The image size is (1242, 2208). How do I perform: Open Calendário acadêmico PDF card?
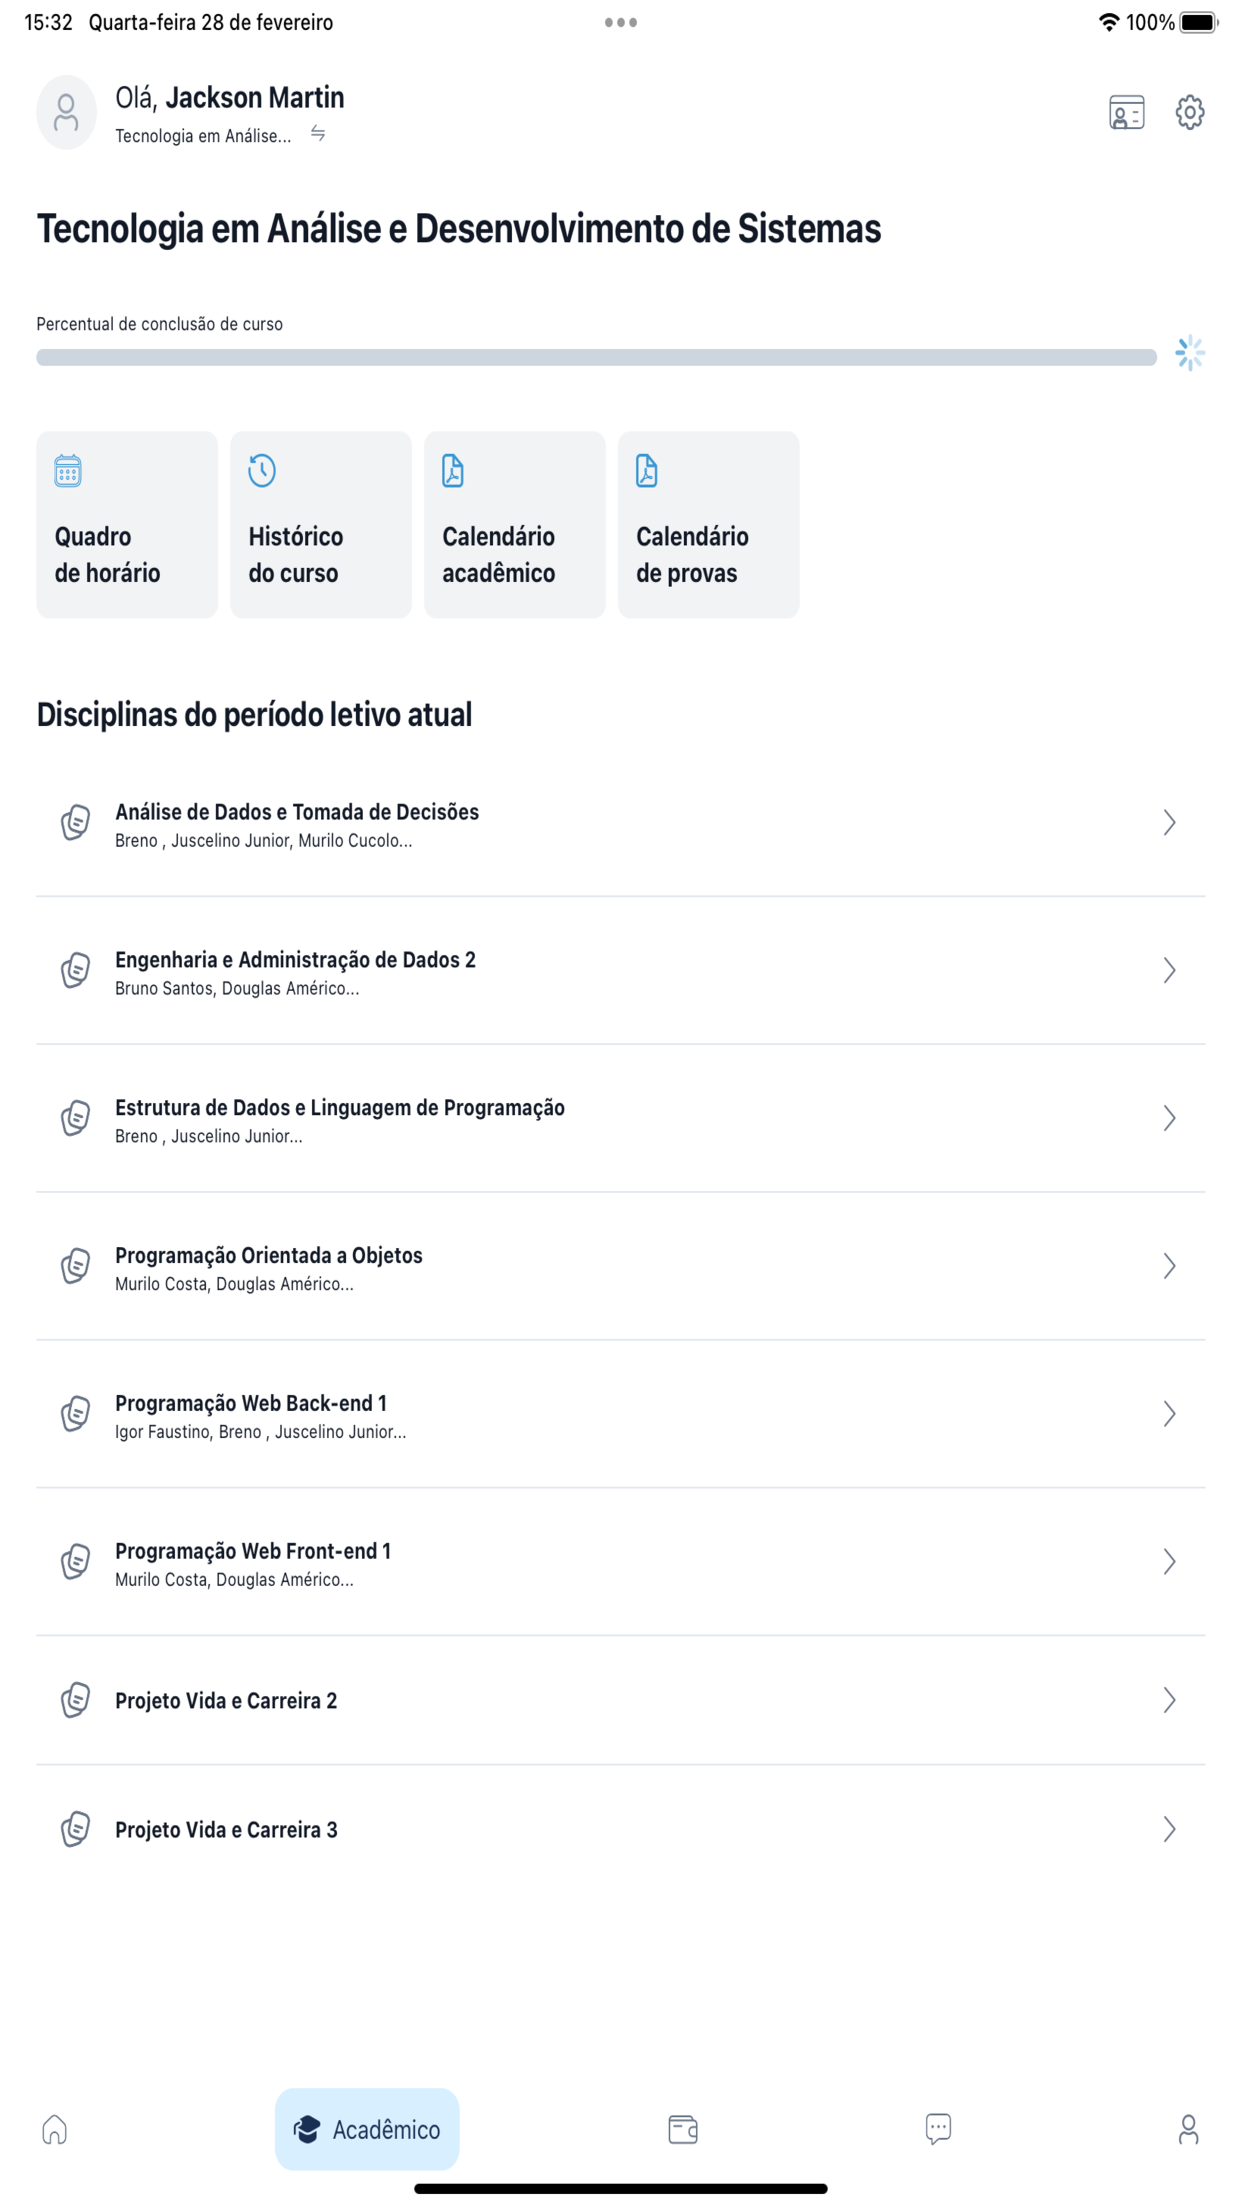point(515,525)
